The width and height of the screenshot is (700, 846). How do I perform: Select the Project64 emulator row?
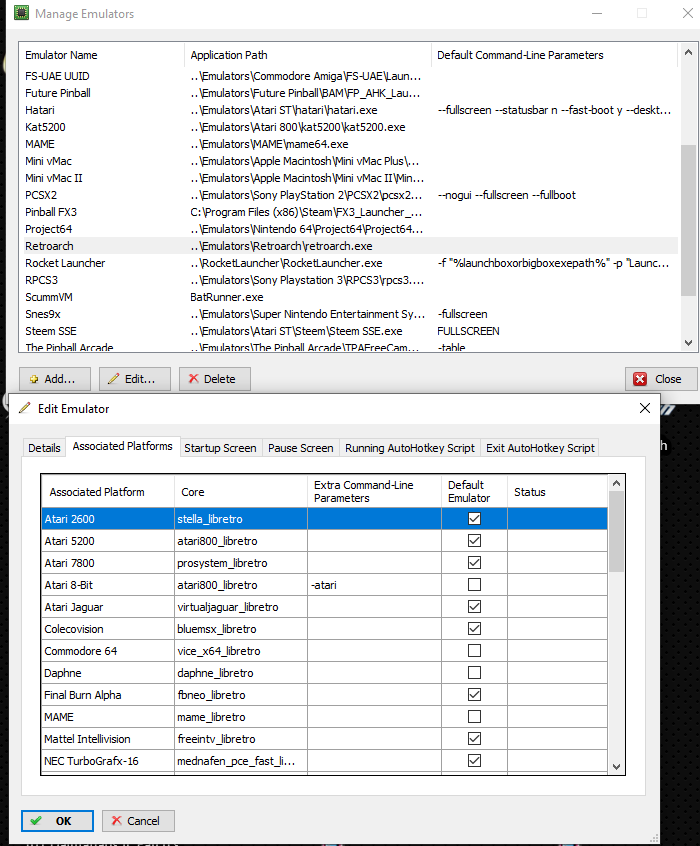tap(351, 229)
